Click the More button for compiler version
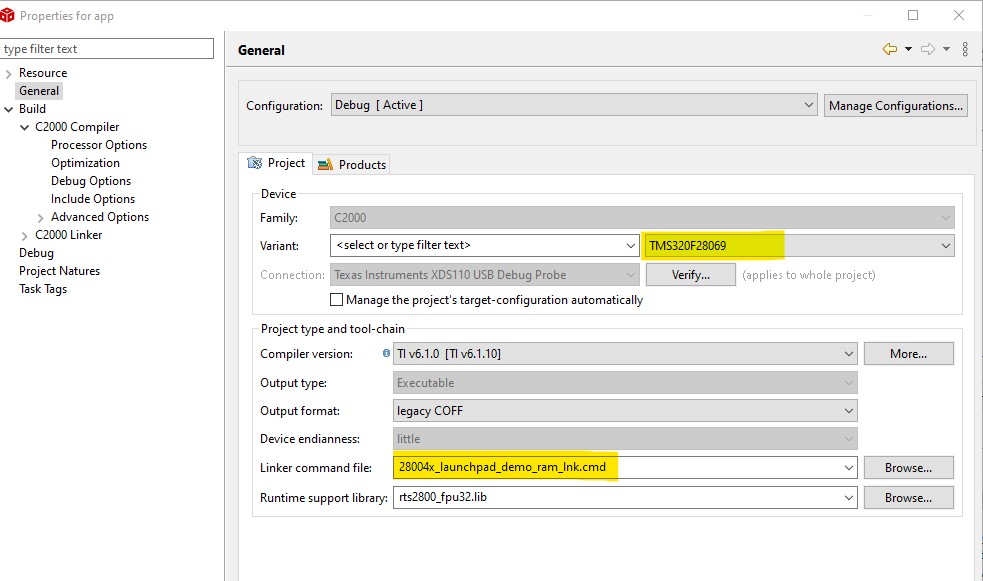This screenshot has width=983, height=581. 908,353
